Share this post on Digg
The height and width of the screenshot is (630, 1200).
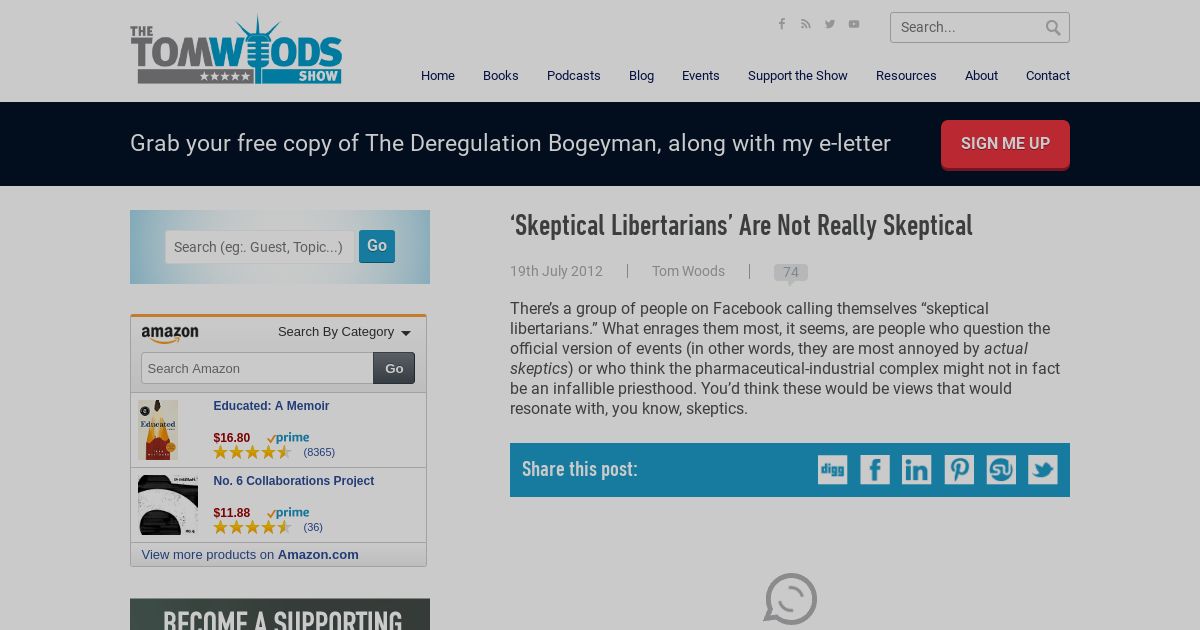(833, 469)
